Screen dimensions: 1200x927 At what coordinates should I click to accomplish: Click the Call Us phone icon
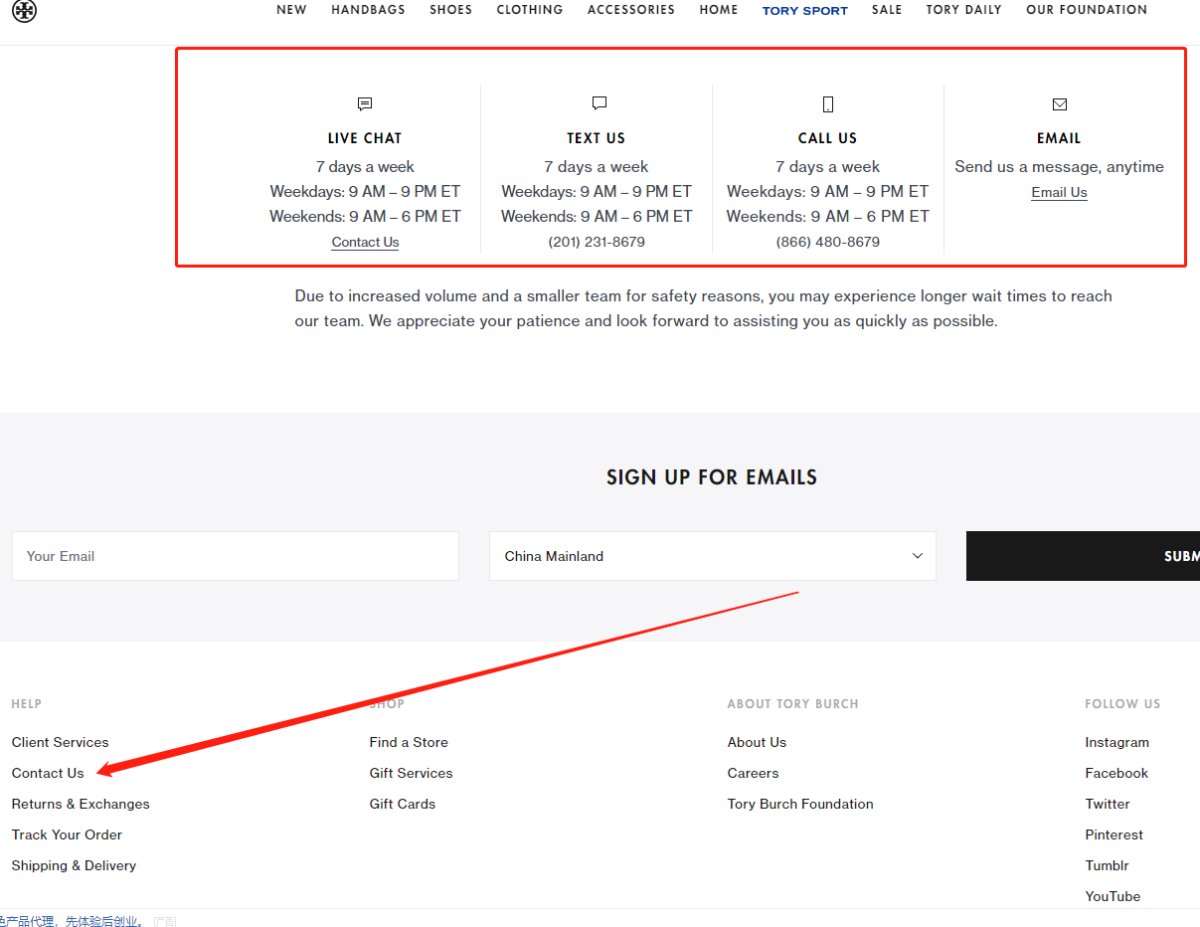[828, 104]
